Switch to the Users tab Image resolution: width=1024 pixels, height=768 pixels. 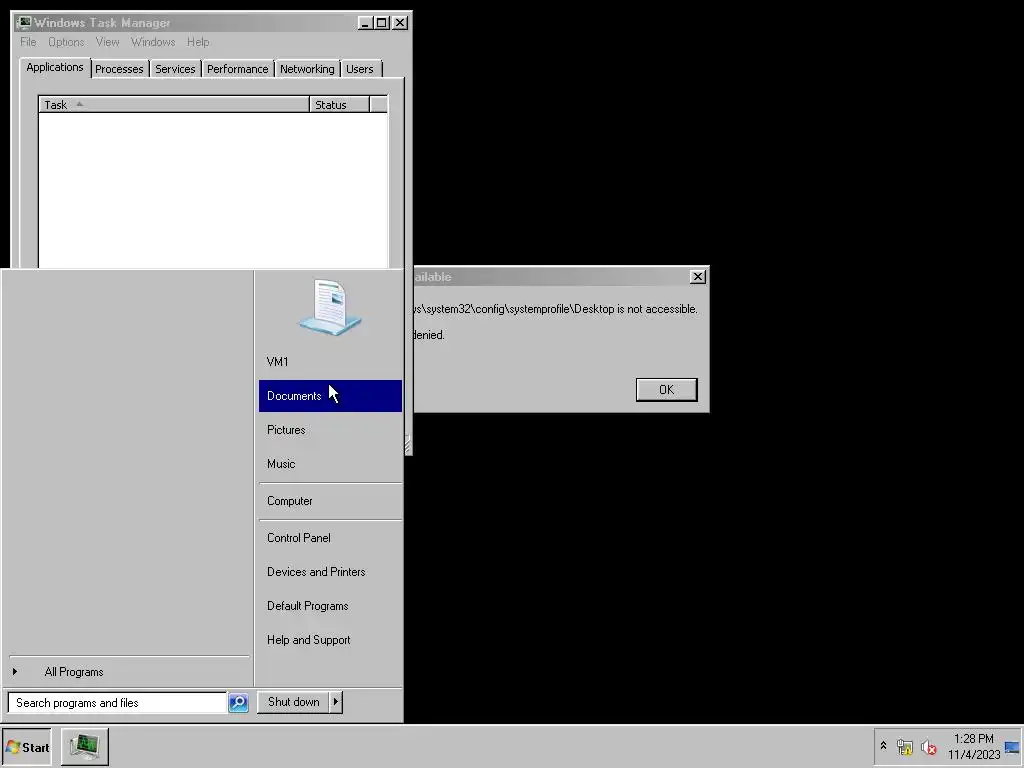pyautogui.click(x=360, y=69)
